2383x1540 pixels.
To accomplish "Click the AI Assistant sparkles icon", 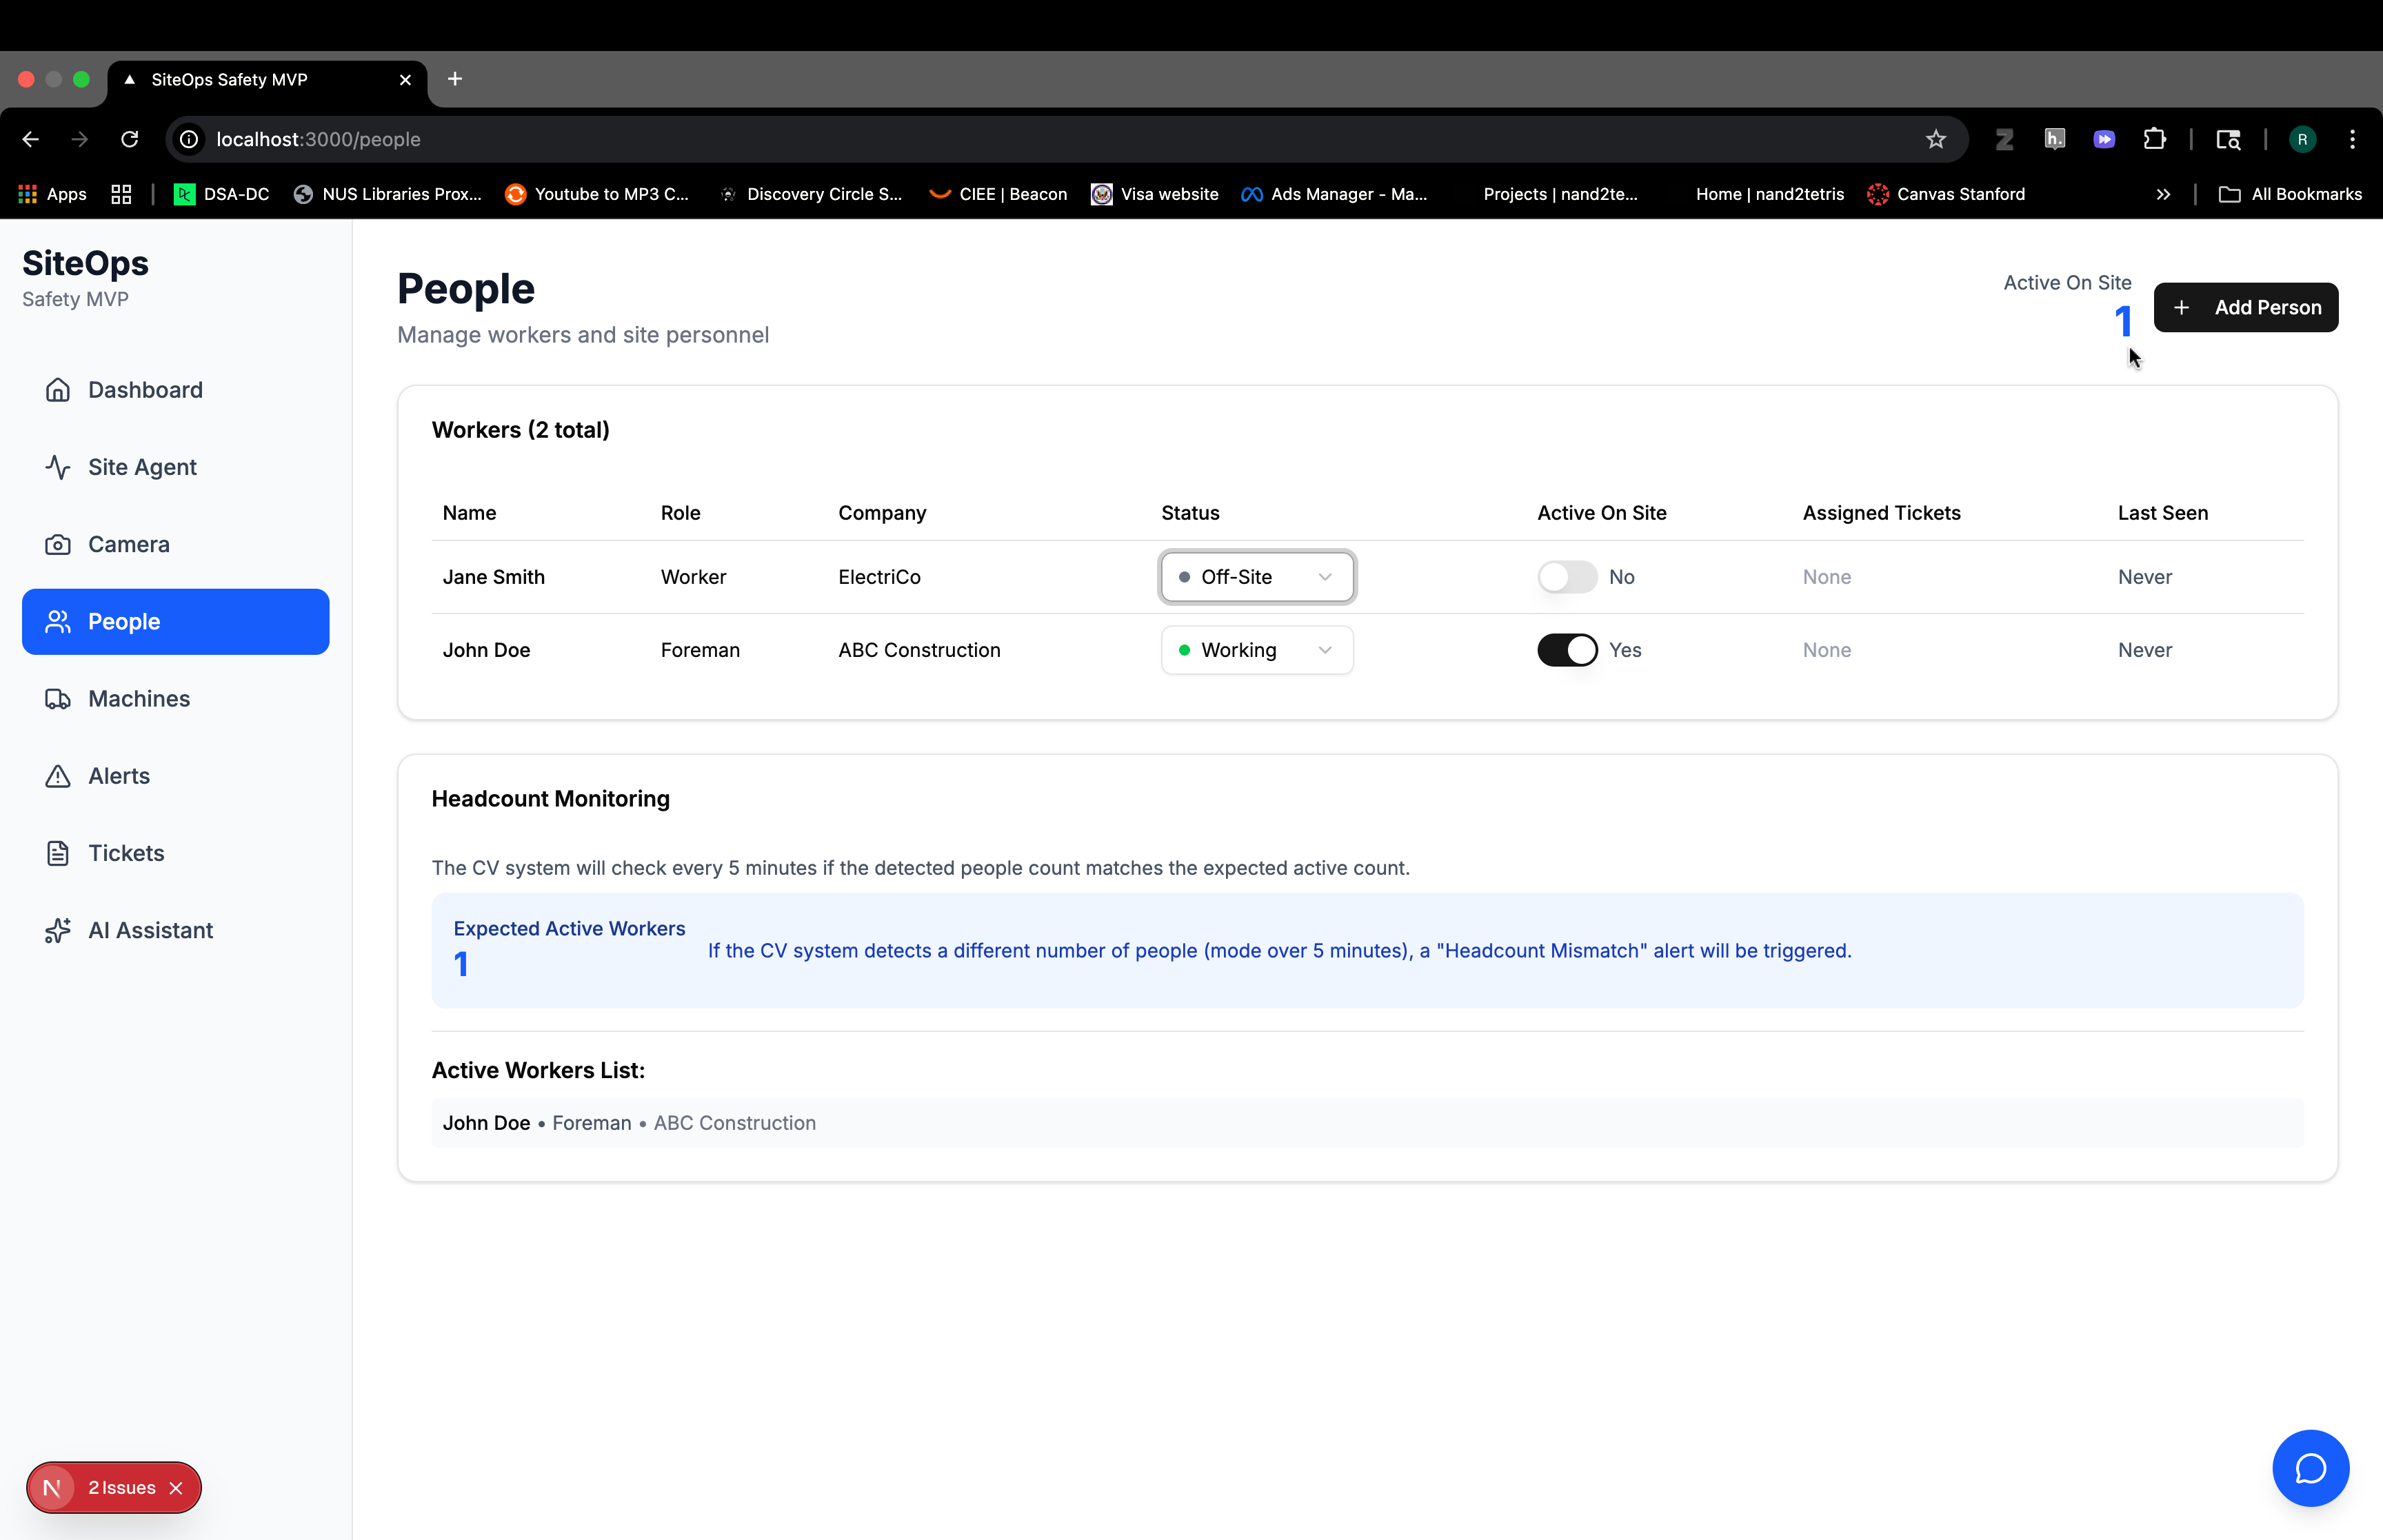I will [58, 930].
